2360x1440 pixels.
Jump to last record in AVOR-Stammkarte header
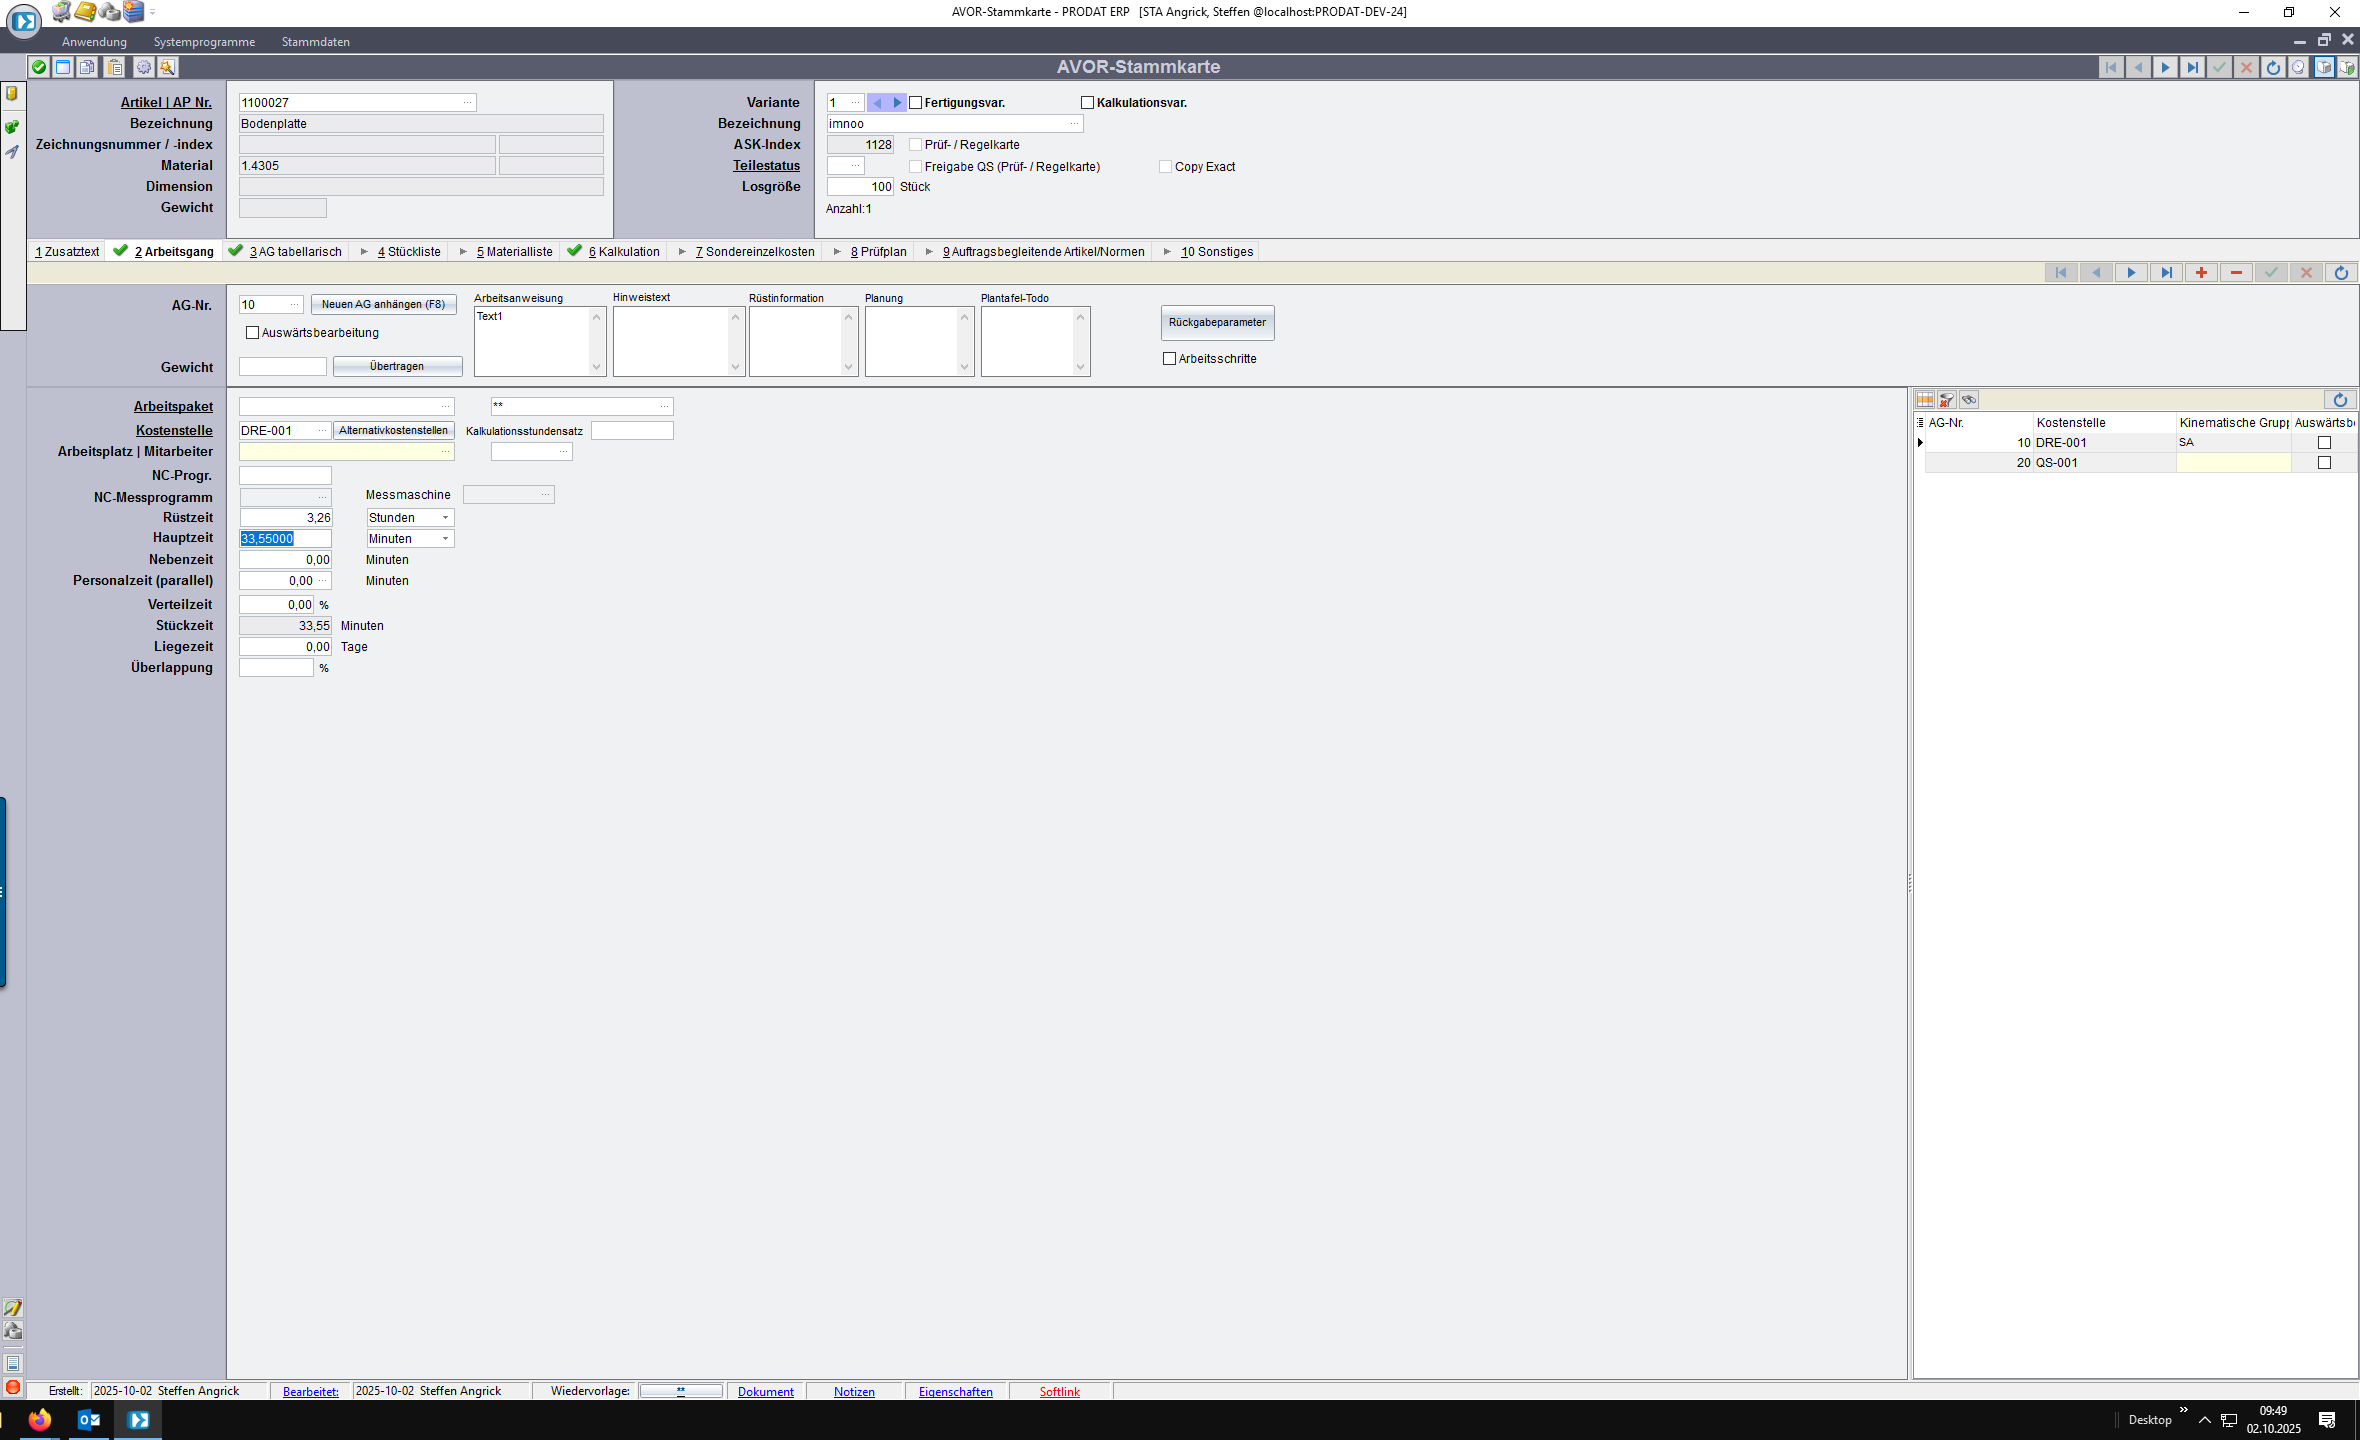(x=2192, y=67)
